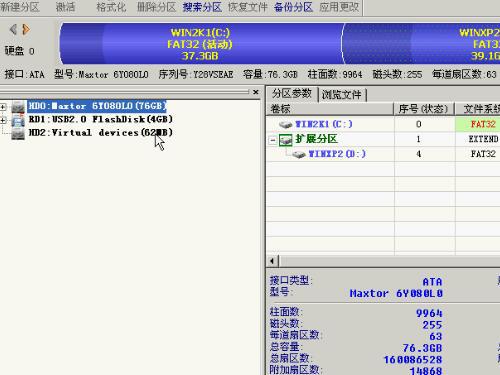Collapse the 扩展分区 node in partition list
Image resolution: width=500 pixels, height=375 pixels.
(x=273, y=140)
